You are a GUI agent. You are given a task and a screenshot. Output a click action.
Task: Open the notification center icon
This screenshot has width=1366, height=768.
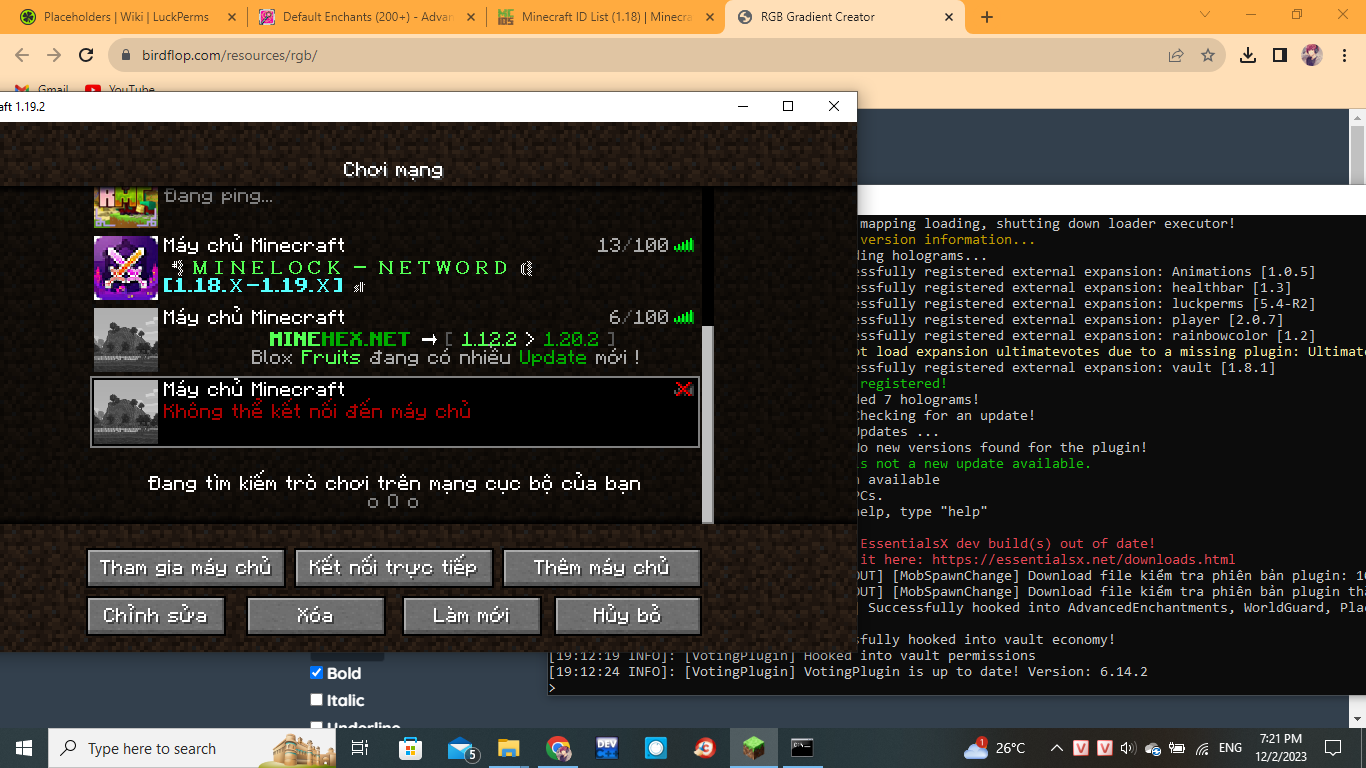1332,748
